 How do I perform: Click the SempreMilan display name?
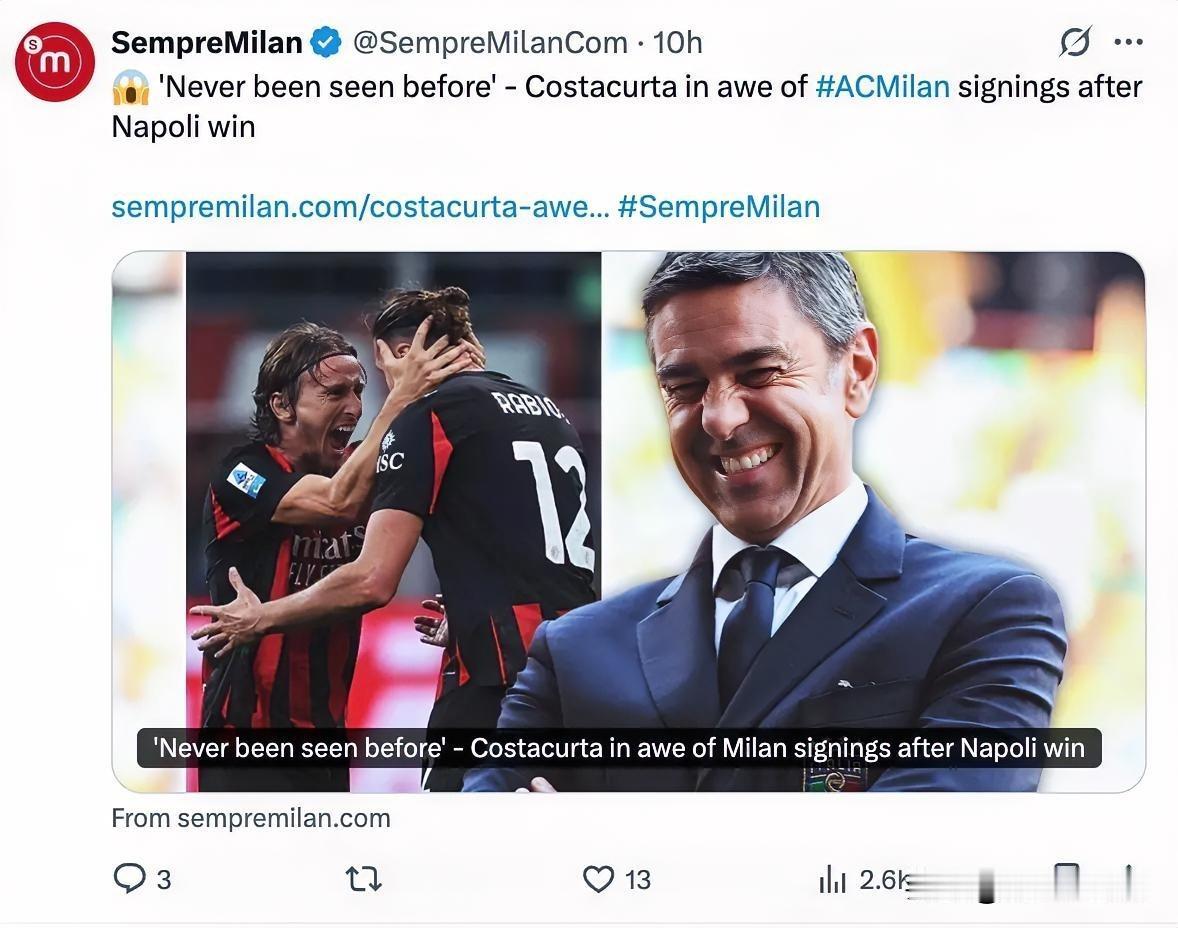207,43
